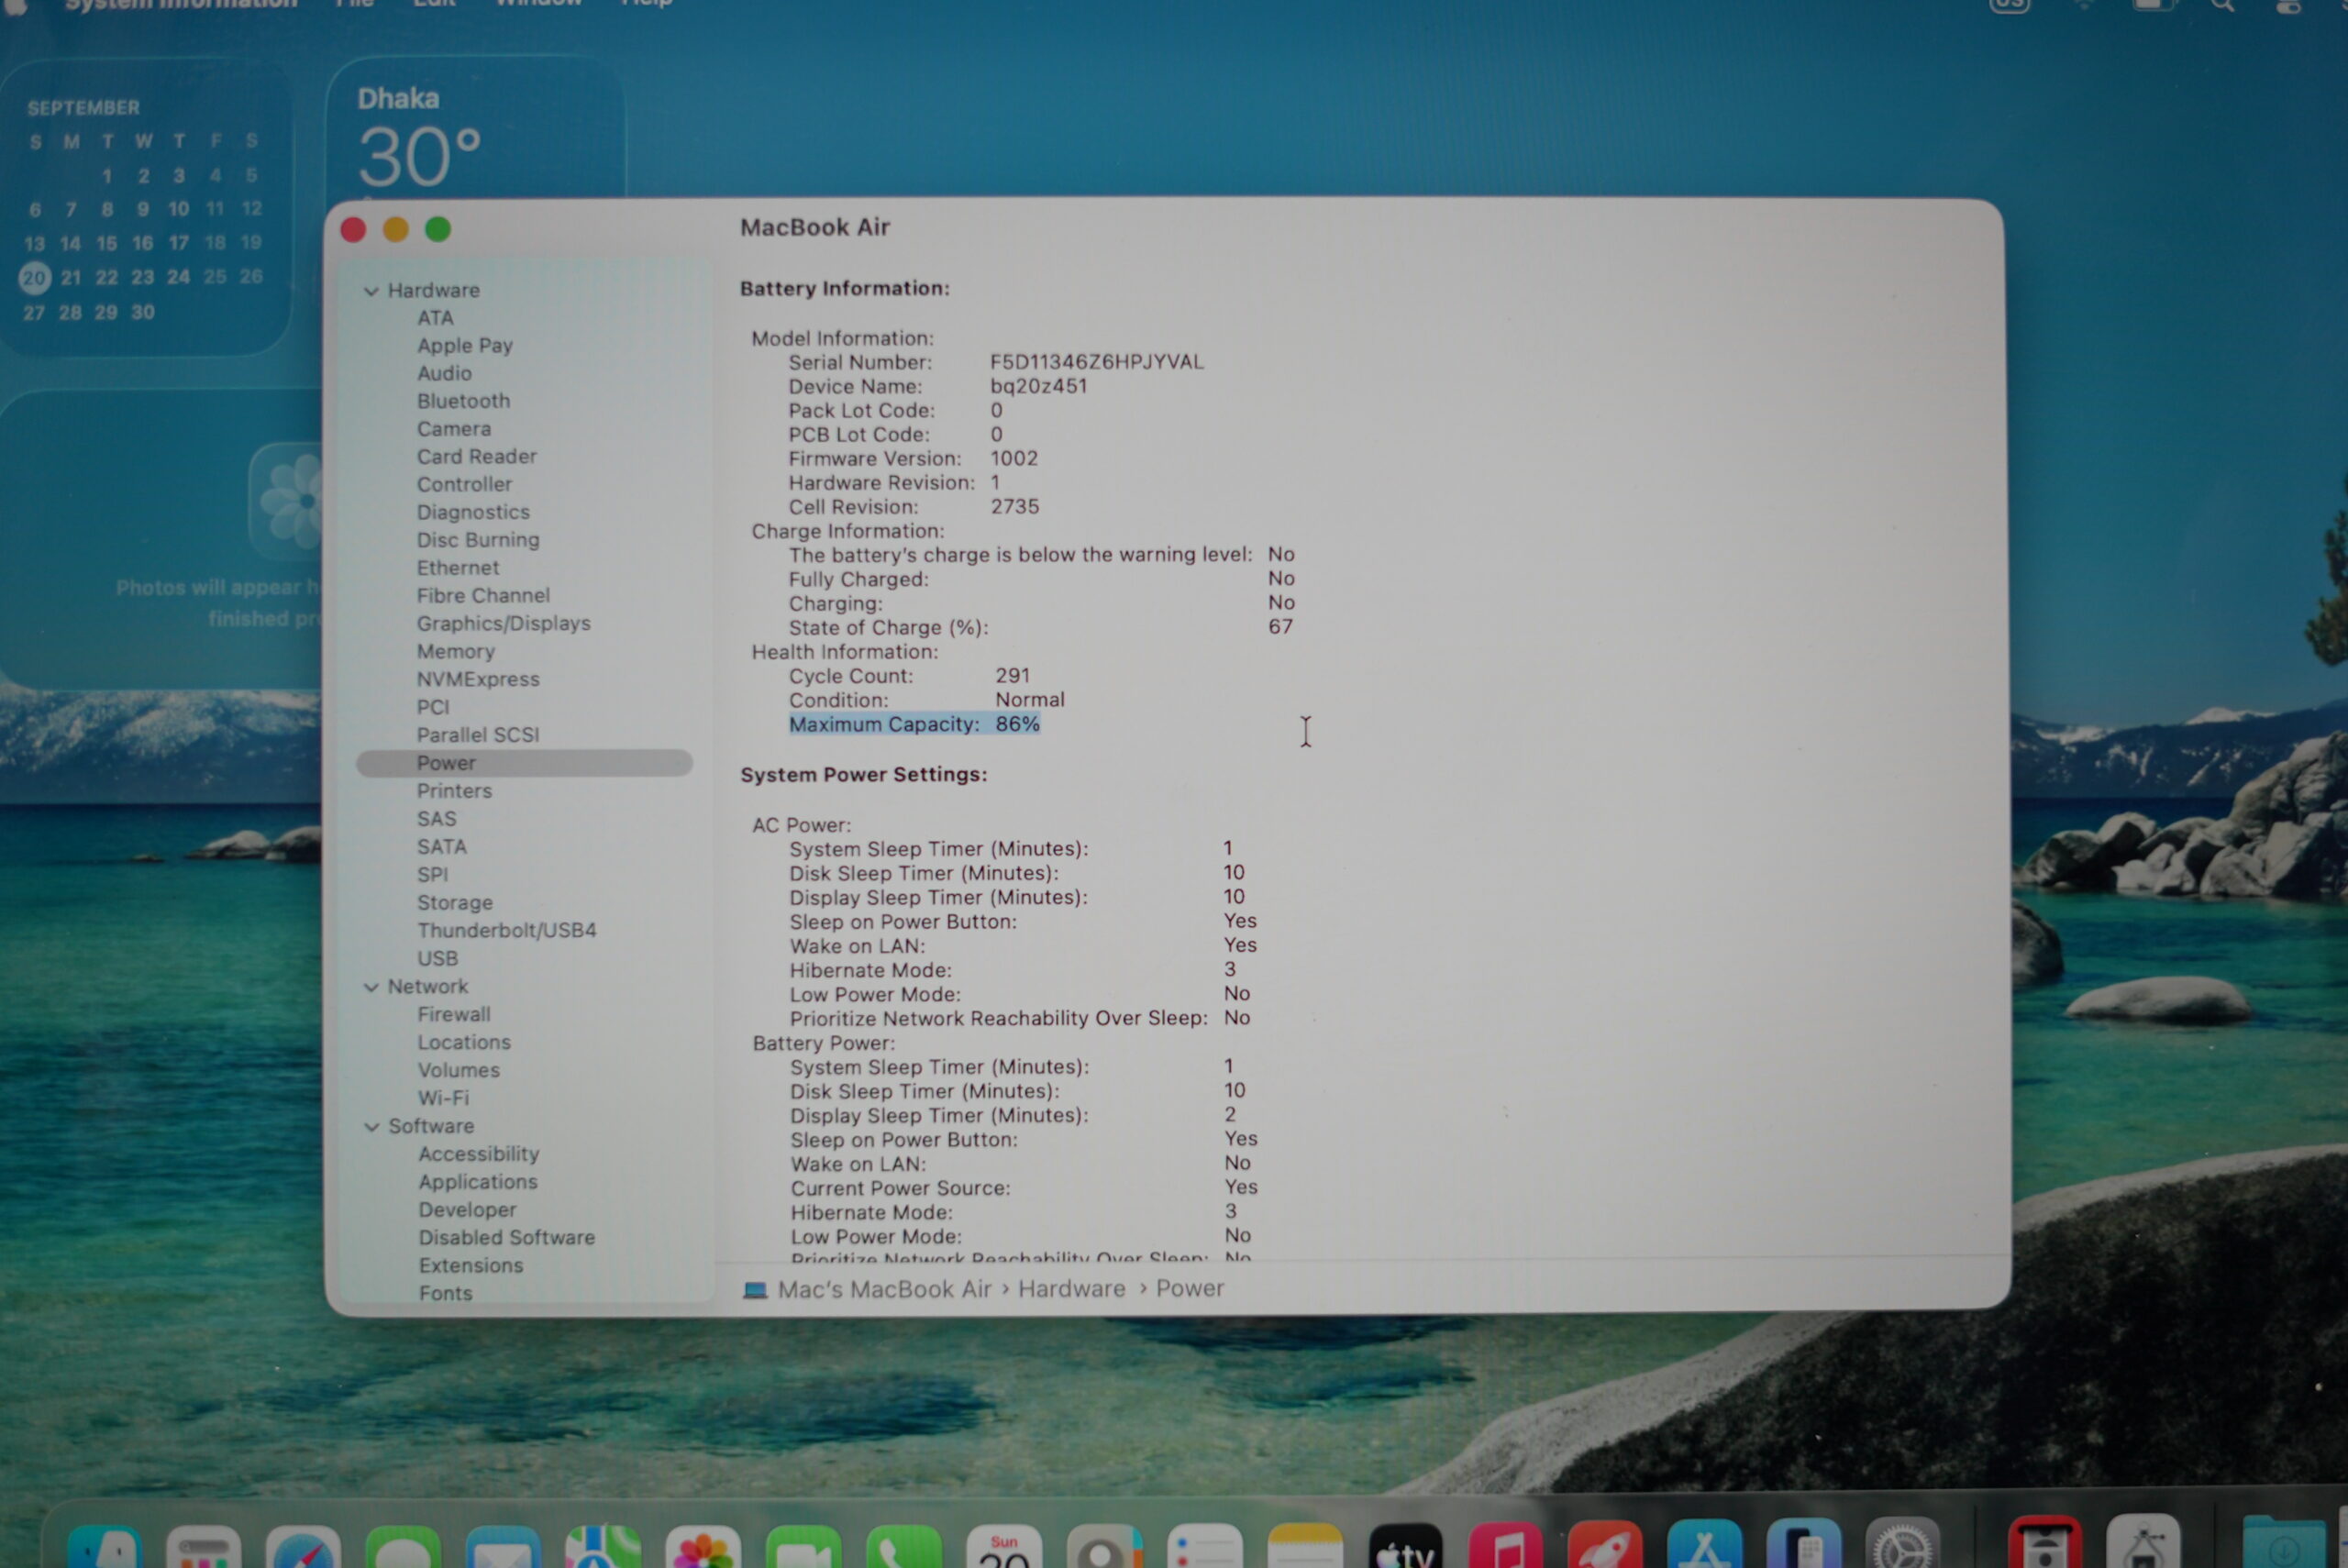Viewport: 2348px width, 1568px height.
Task: Collapse the Network section chevron
Action: point(371,987)
